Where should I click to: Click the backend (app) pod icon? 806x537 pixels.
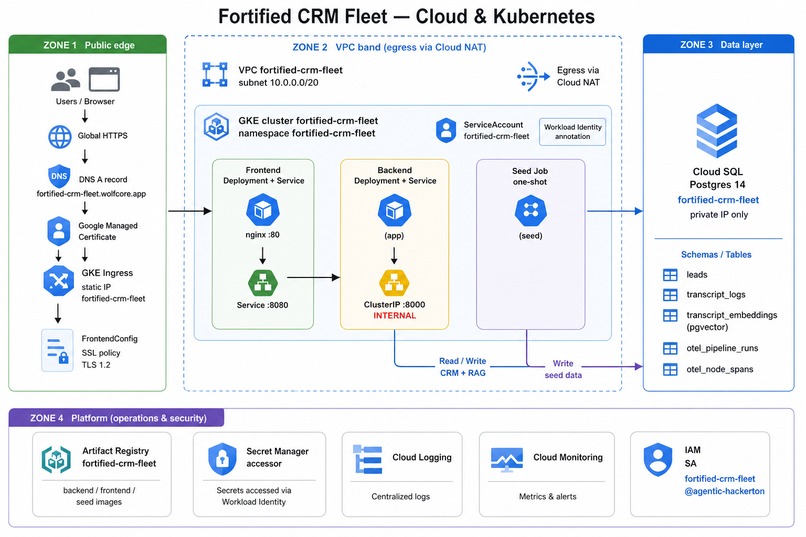(x=394, y=210)
